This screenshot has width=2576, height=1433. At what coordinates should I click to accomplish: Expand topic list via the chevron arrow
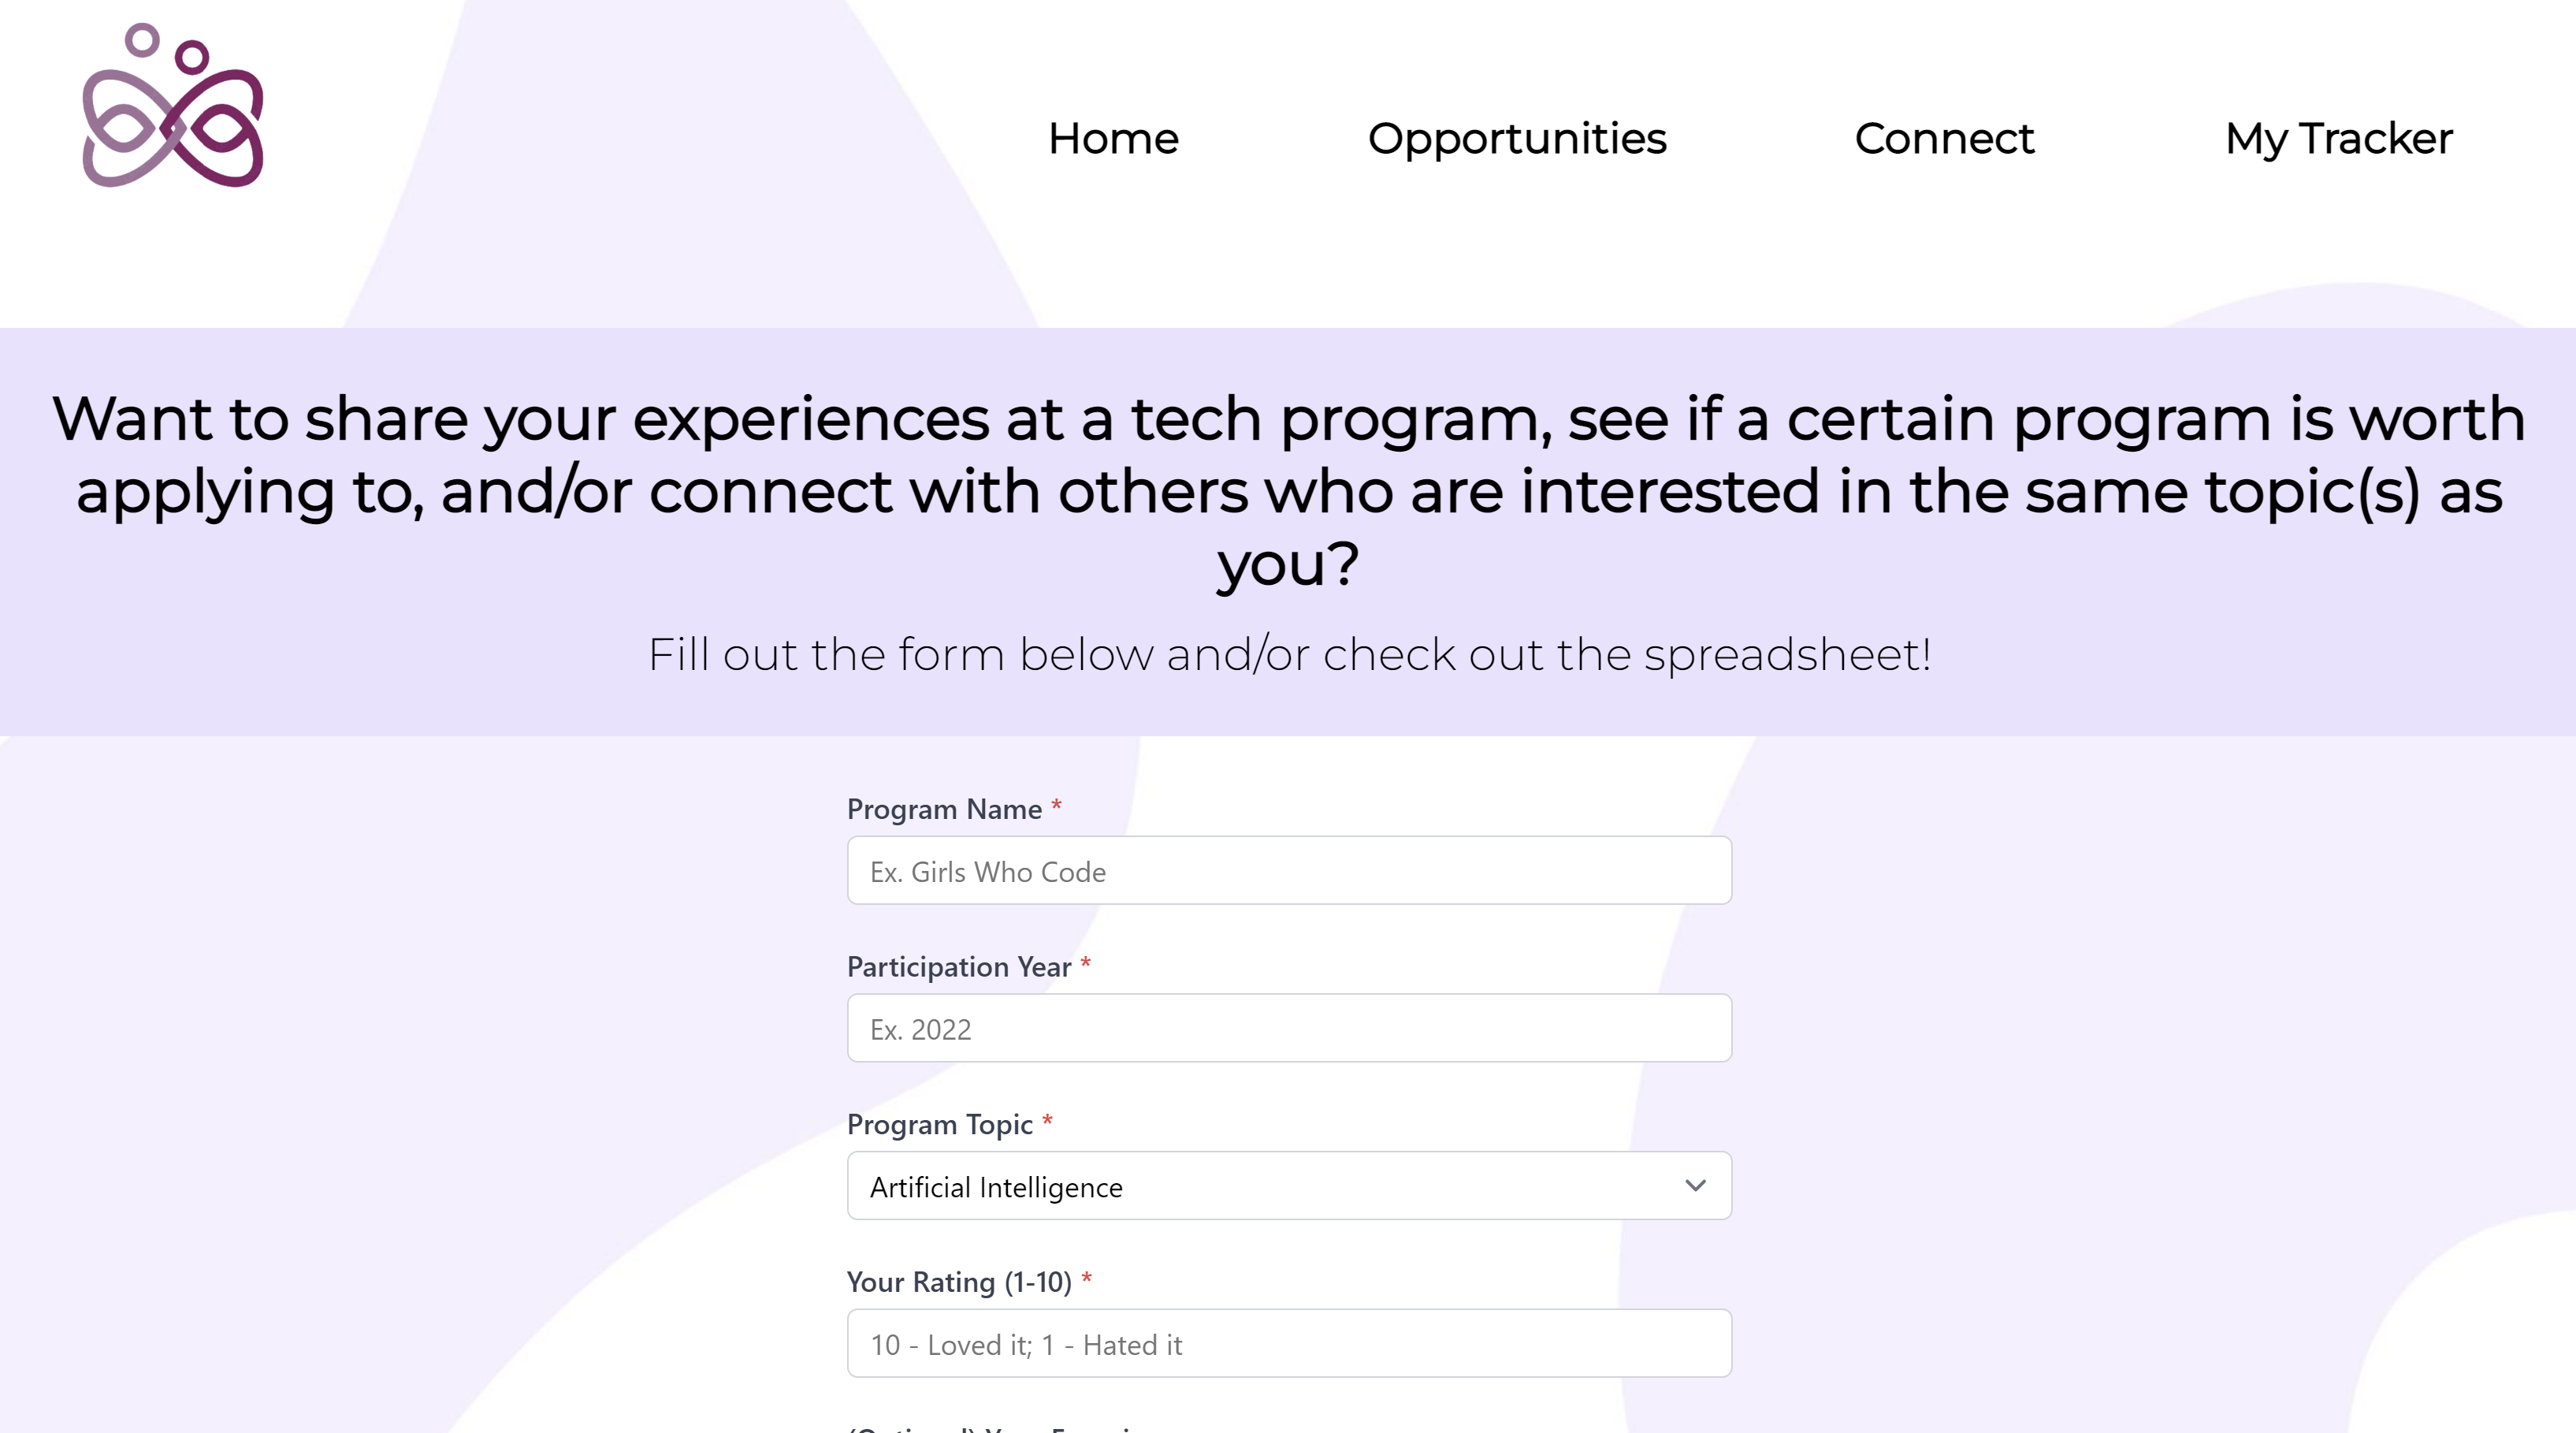(1695, 1185)
